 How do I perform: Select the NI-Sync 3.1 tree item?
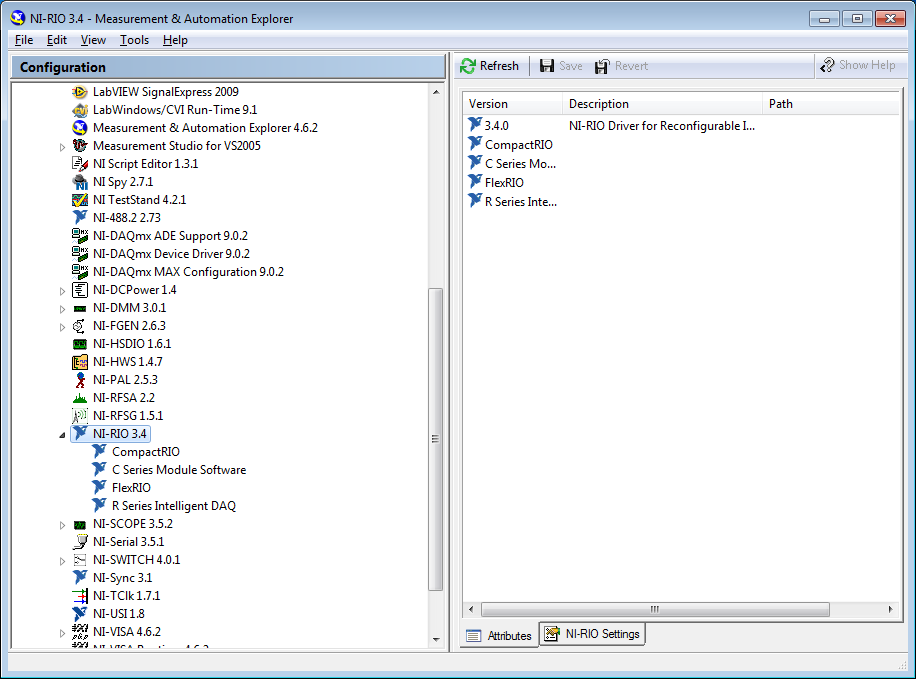pos(122,578)
